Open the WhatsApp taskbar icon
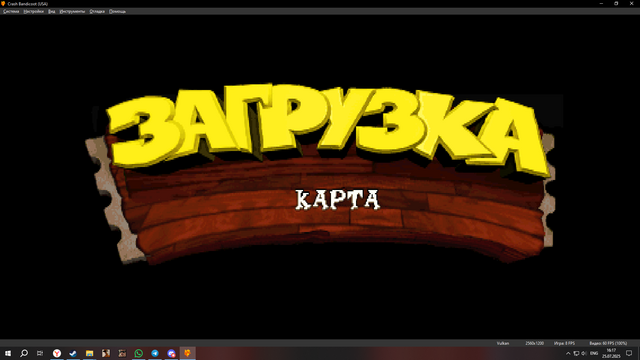640x360 pixels. click(x=138, y=353)
